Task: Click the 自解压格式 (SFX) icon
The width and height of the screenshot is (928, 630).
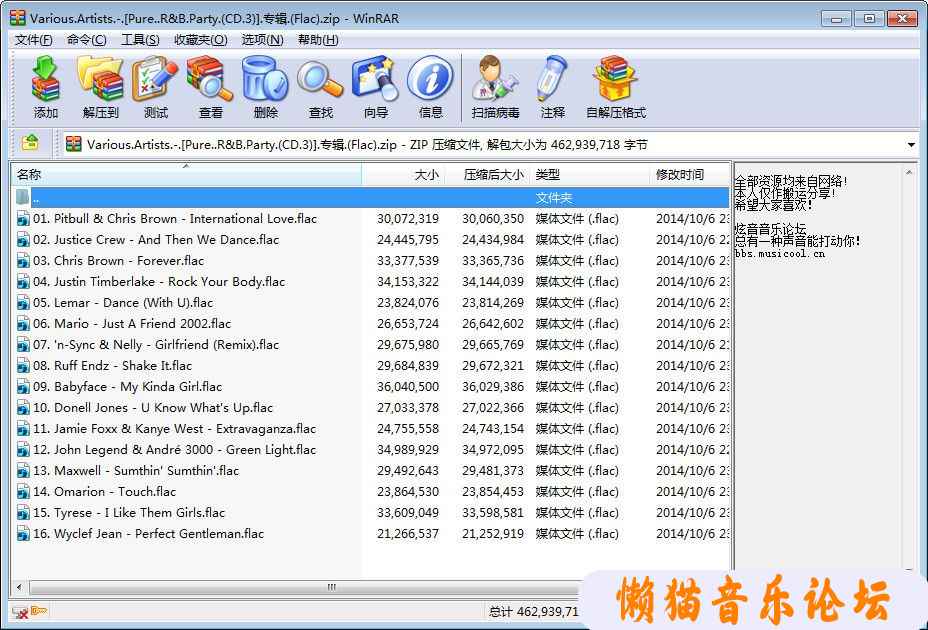Action: [x=616, y=86]
